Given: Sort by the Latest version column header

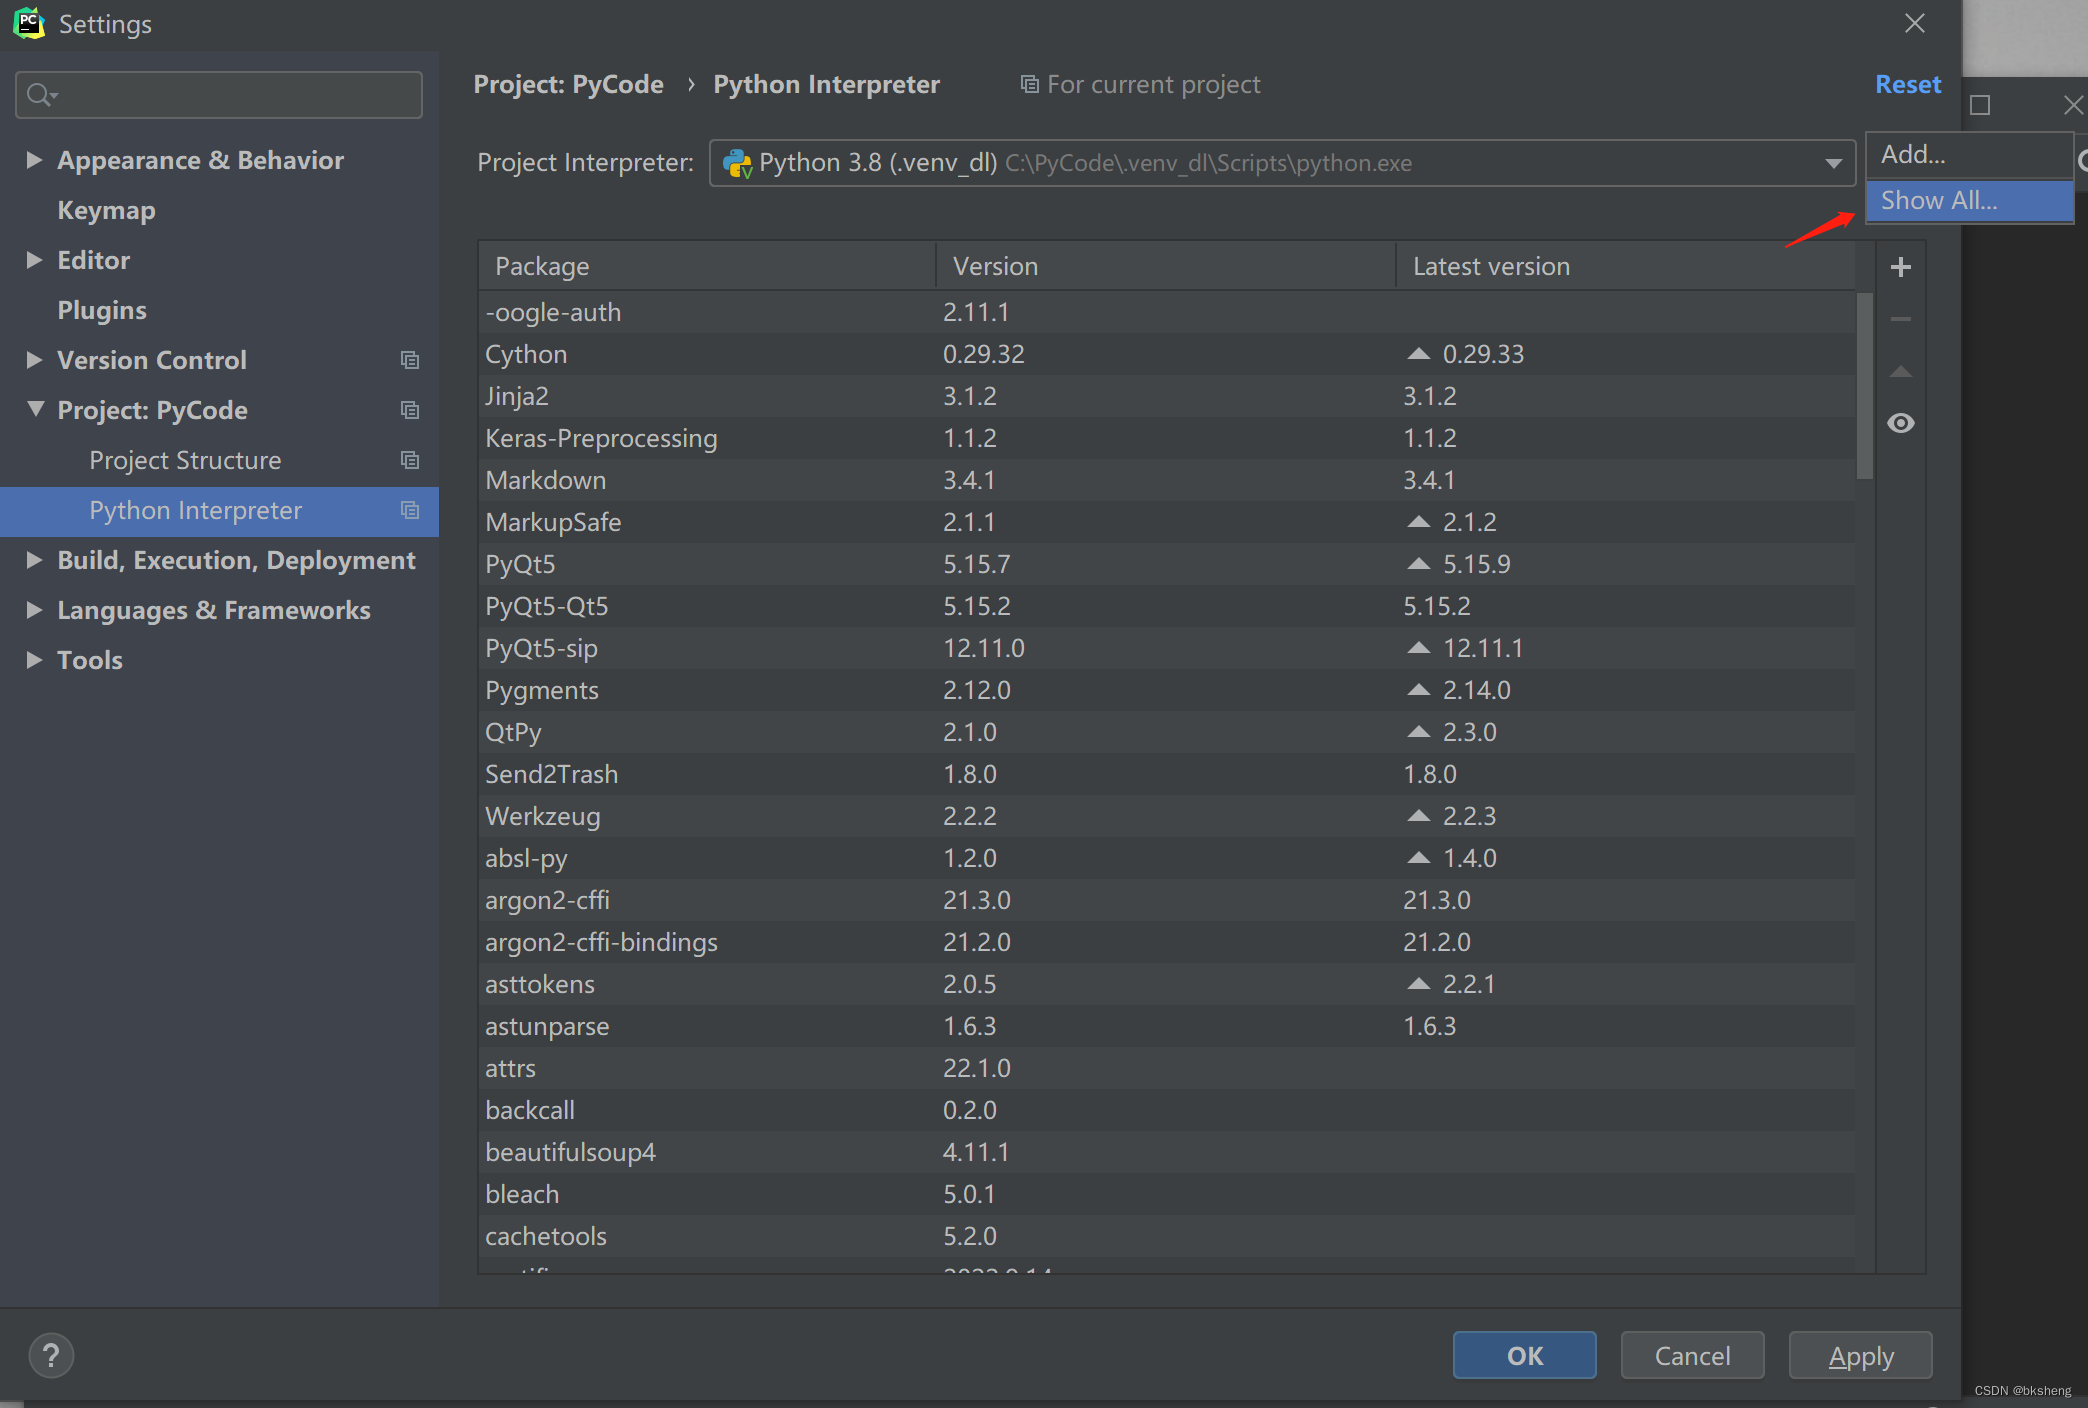Looking at the screenshot, I should 1625,266.
